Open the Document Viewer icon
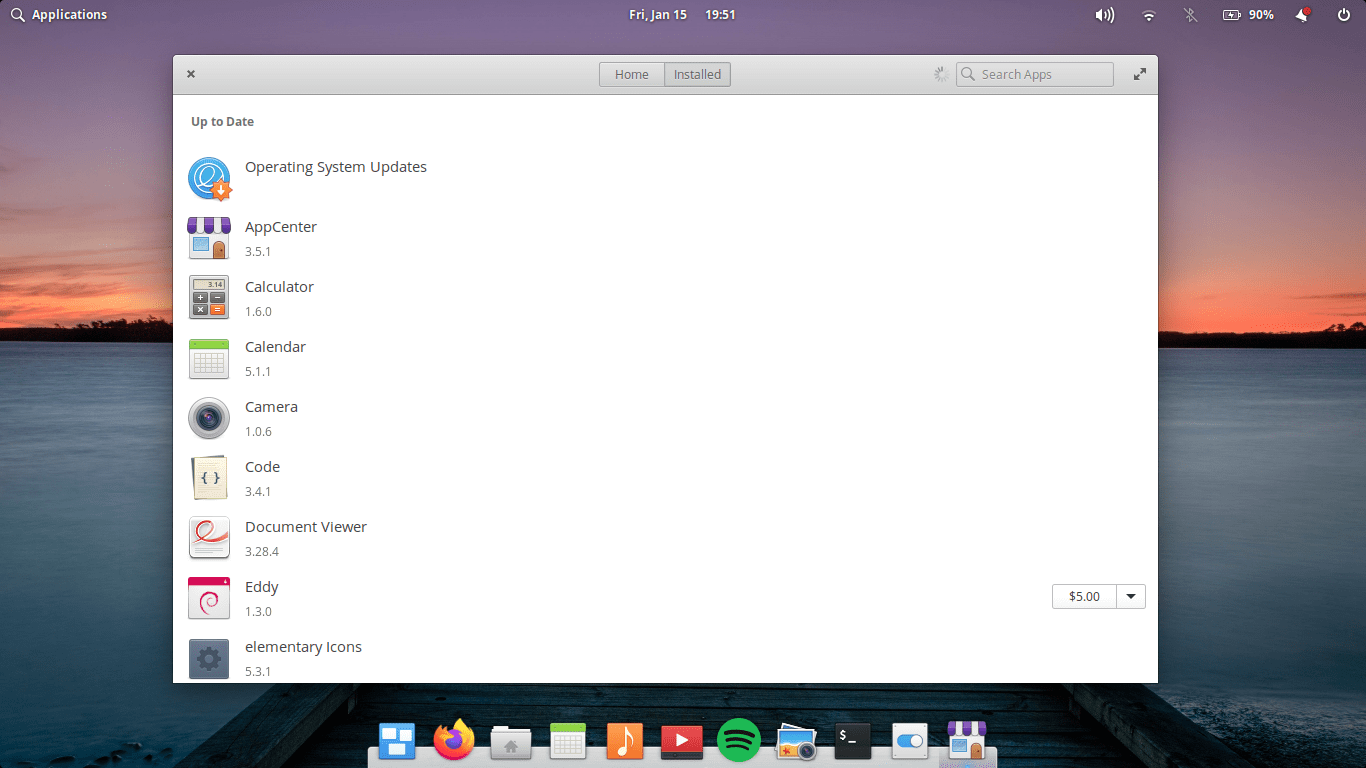Viewport: 1366px width, 768px height. point(209,538)
